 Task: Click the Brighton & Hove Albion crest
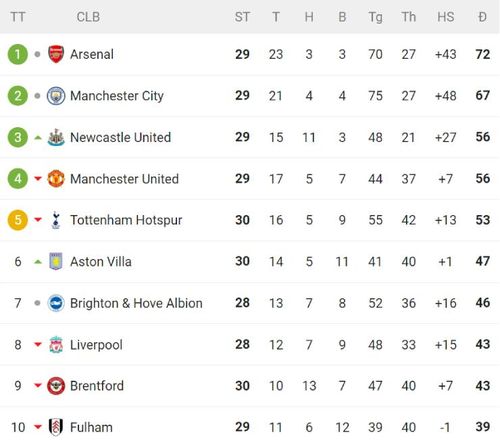point(56,303)
